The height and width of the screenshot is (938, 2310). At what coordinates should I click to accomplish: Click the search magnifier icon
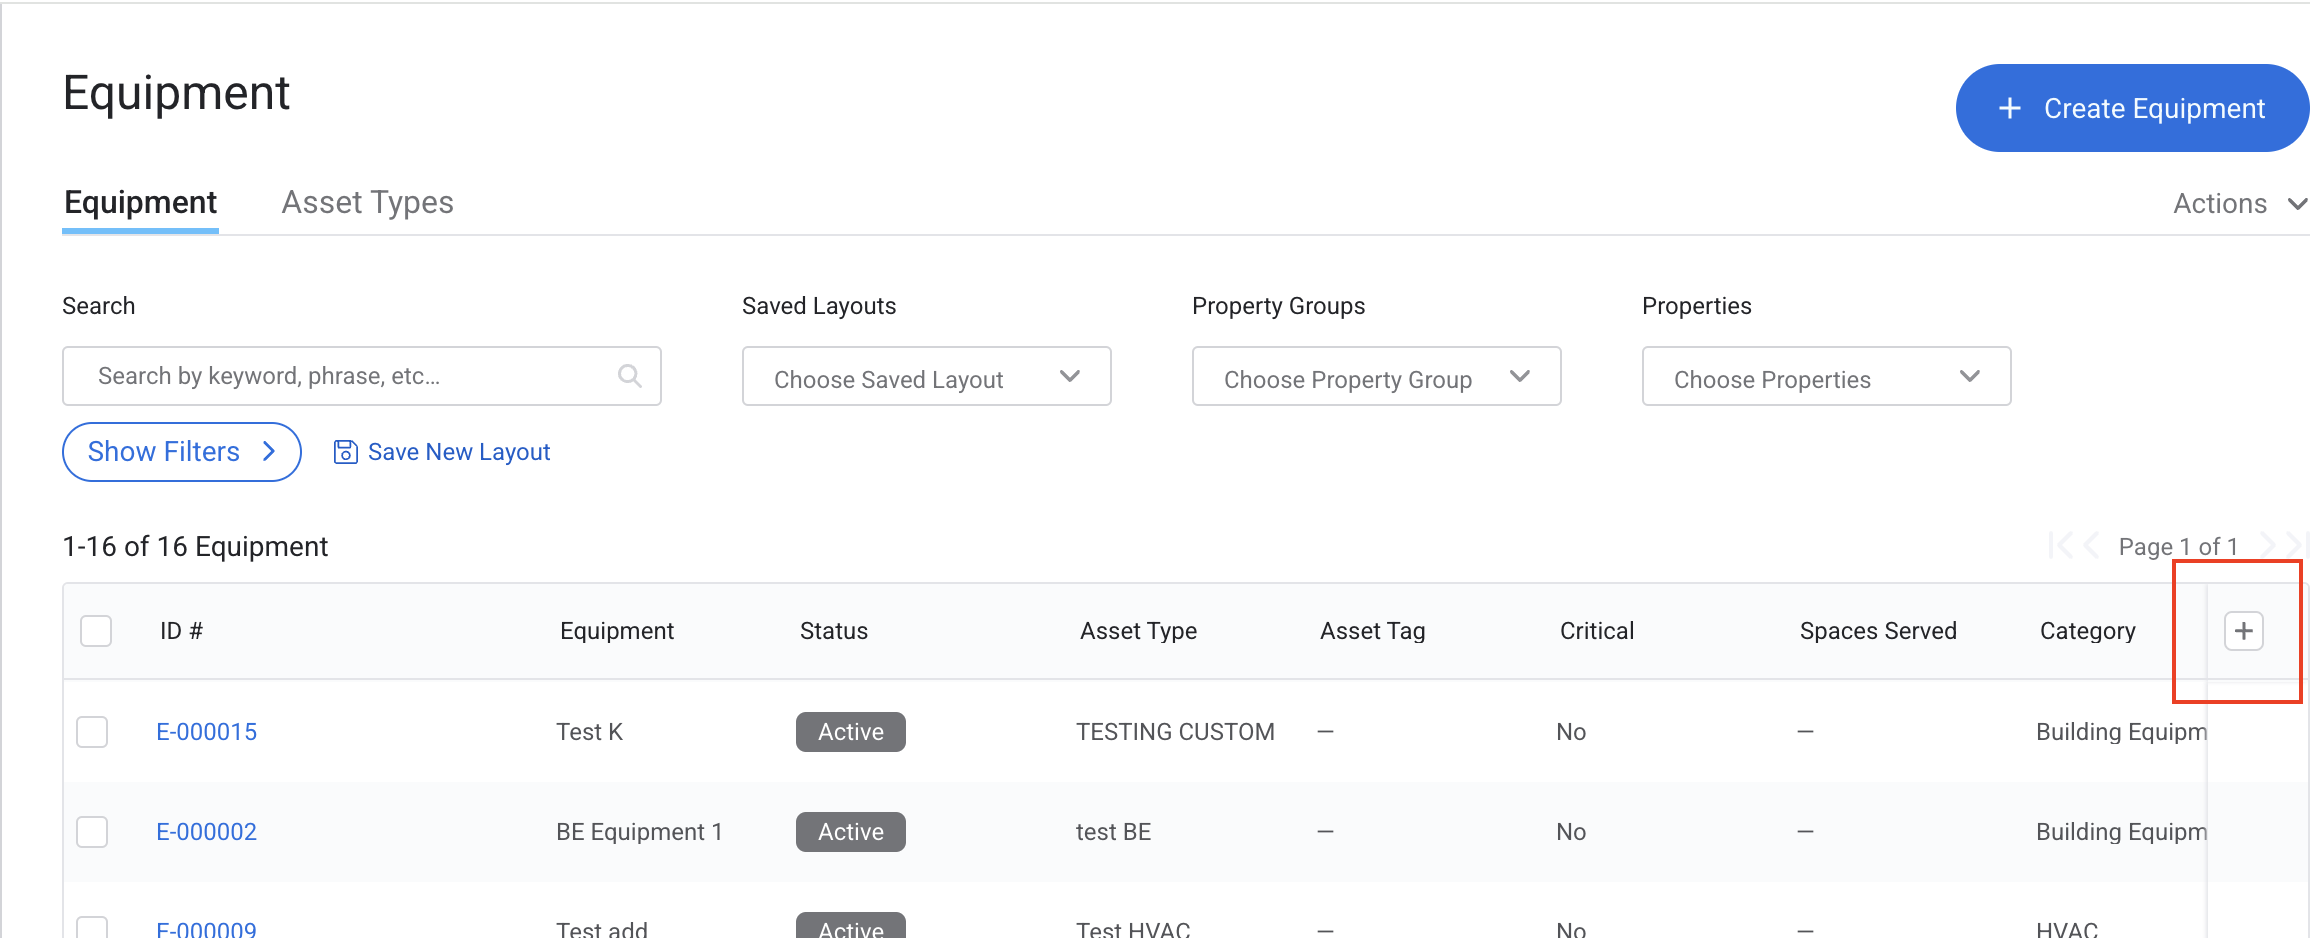(x=629, y=376)
